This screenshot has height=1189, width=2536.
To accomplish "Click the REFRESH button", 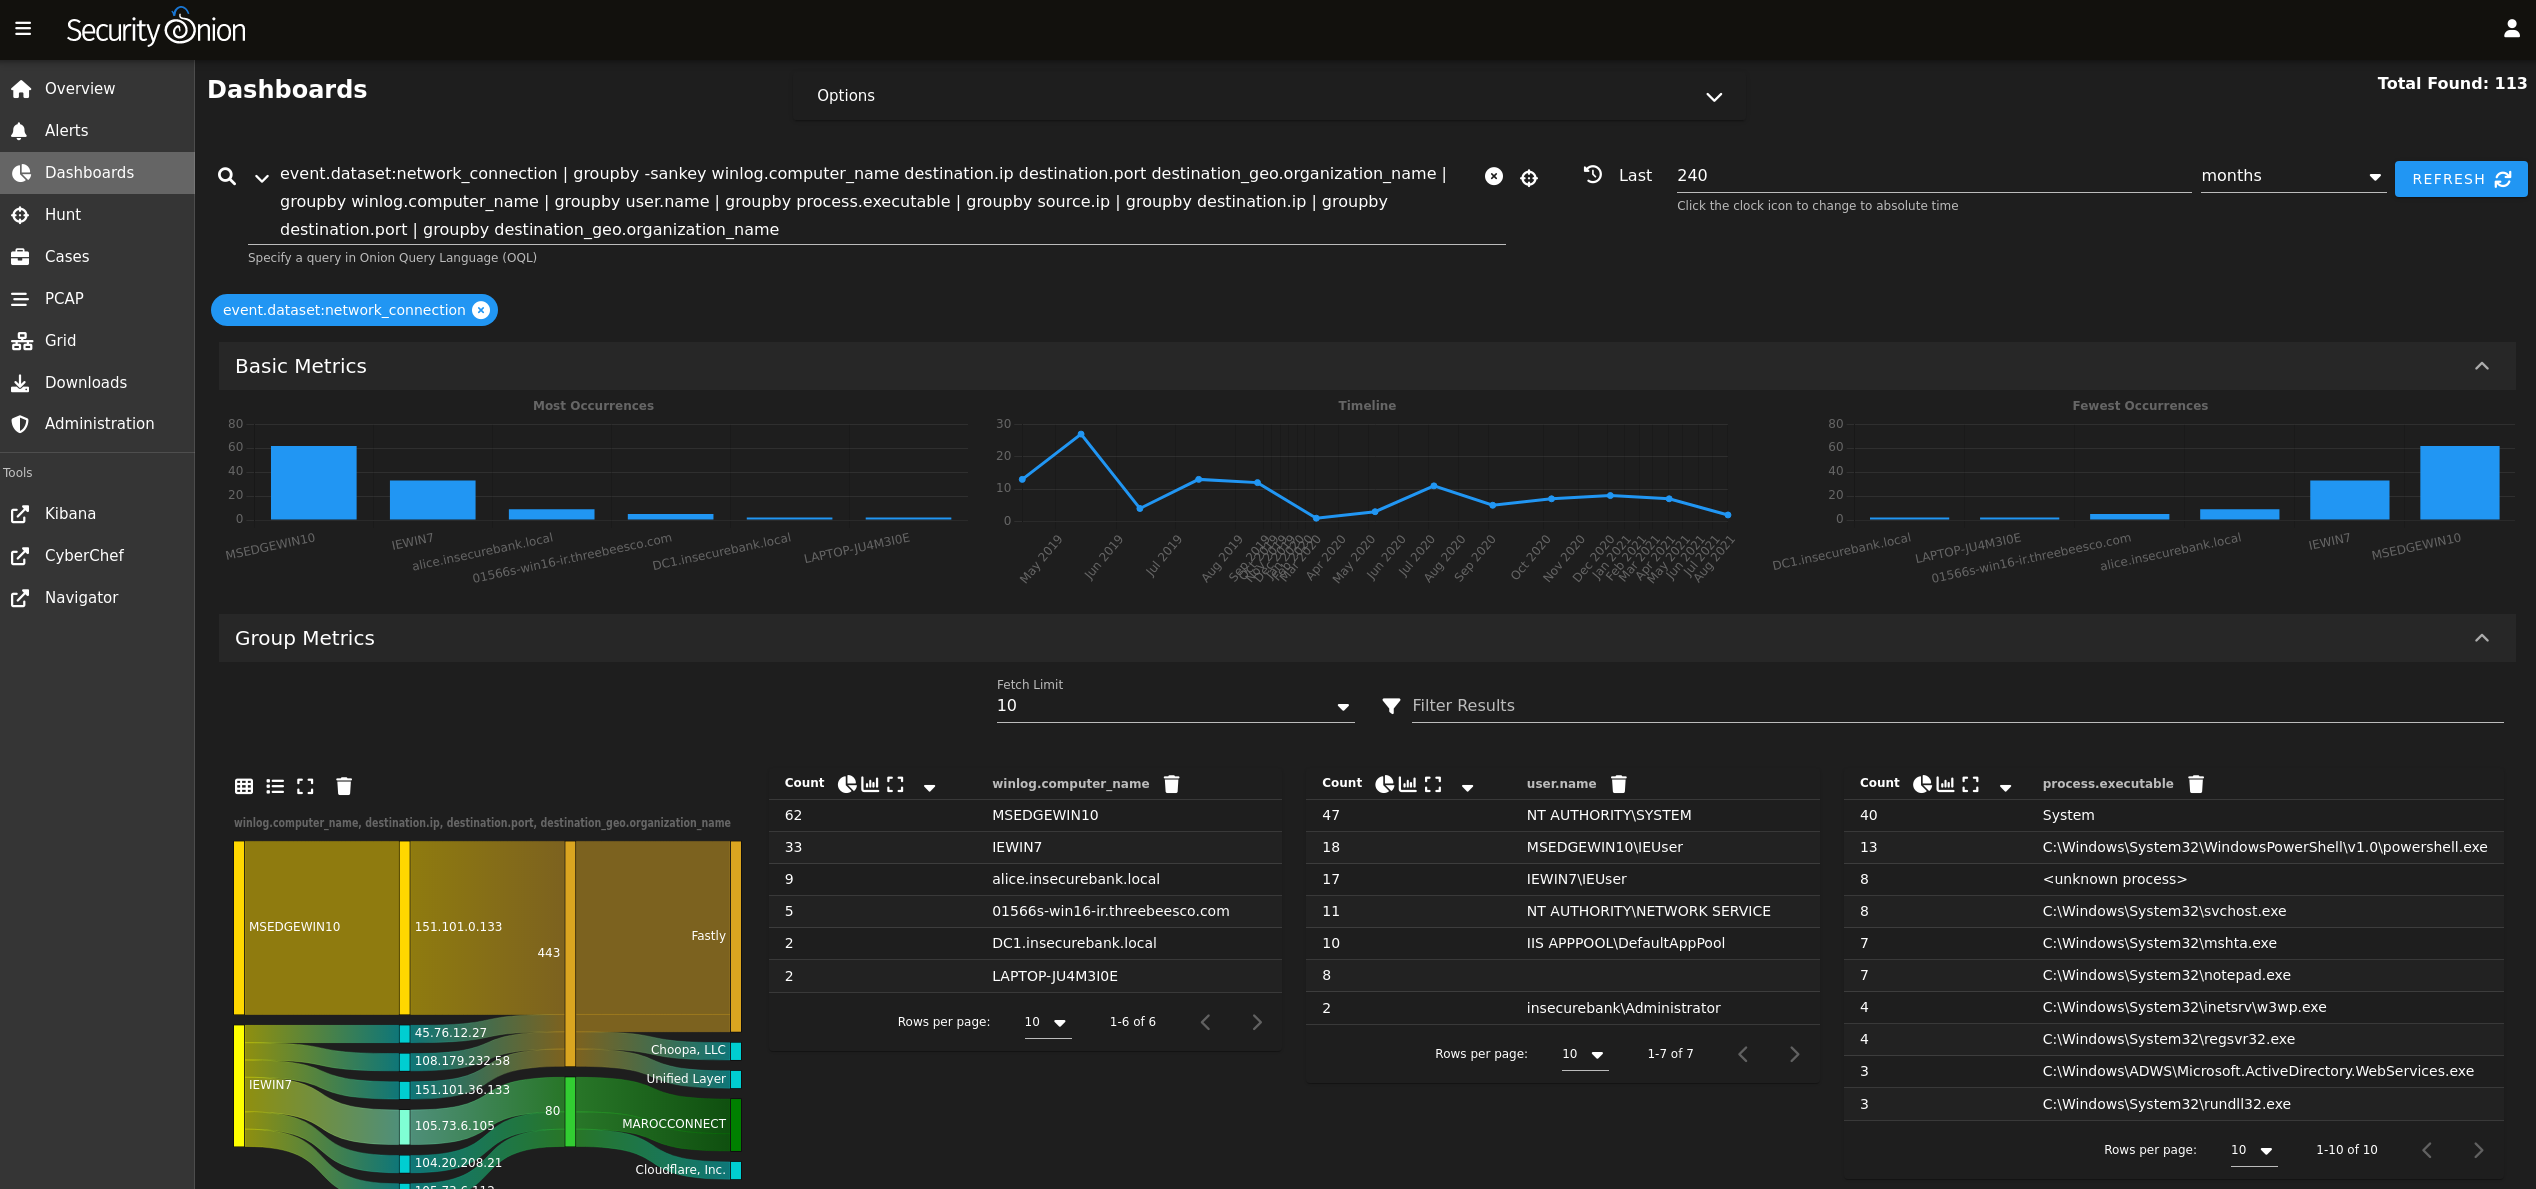I will (2460, 179).
